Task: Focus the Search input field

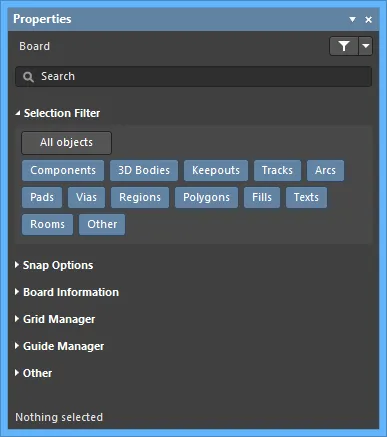Action: click(193, 77)
